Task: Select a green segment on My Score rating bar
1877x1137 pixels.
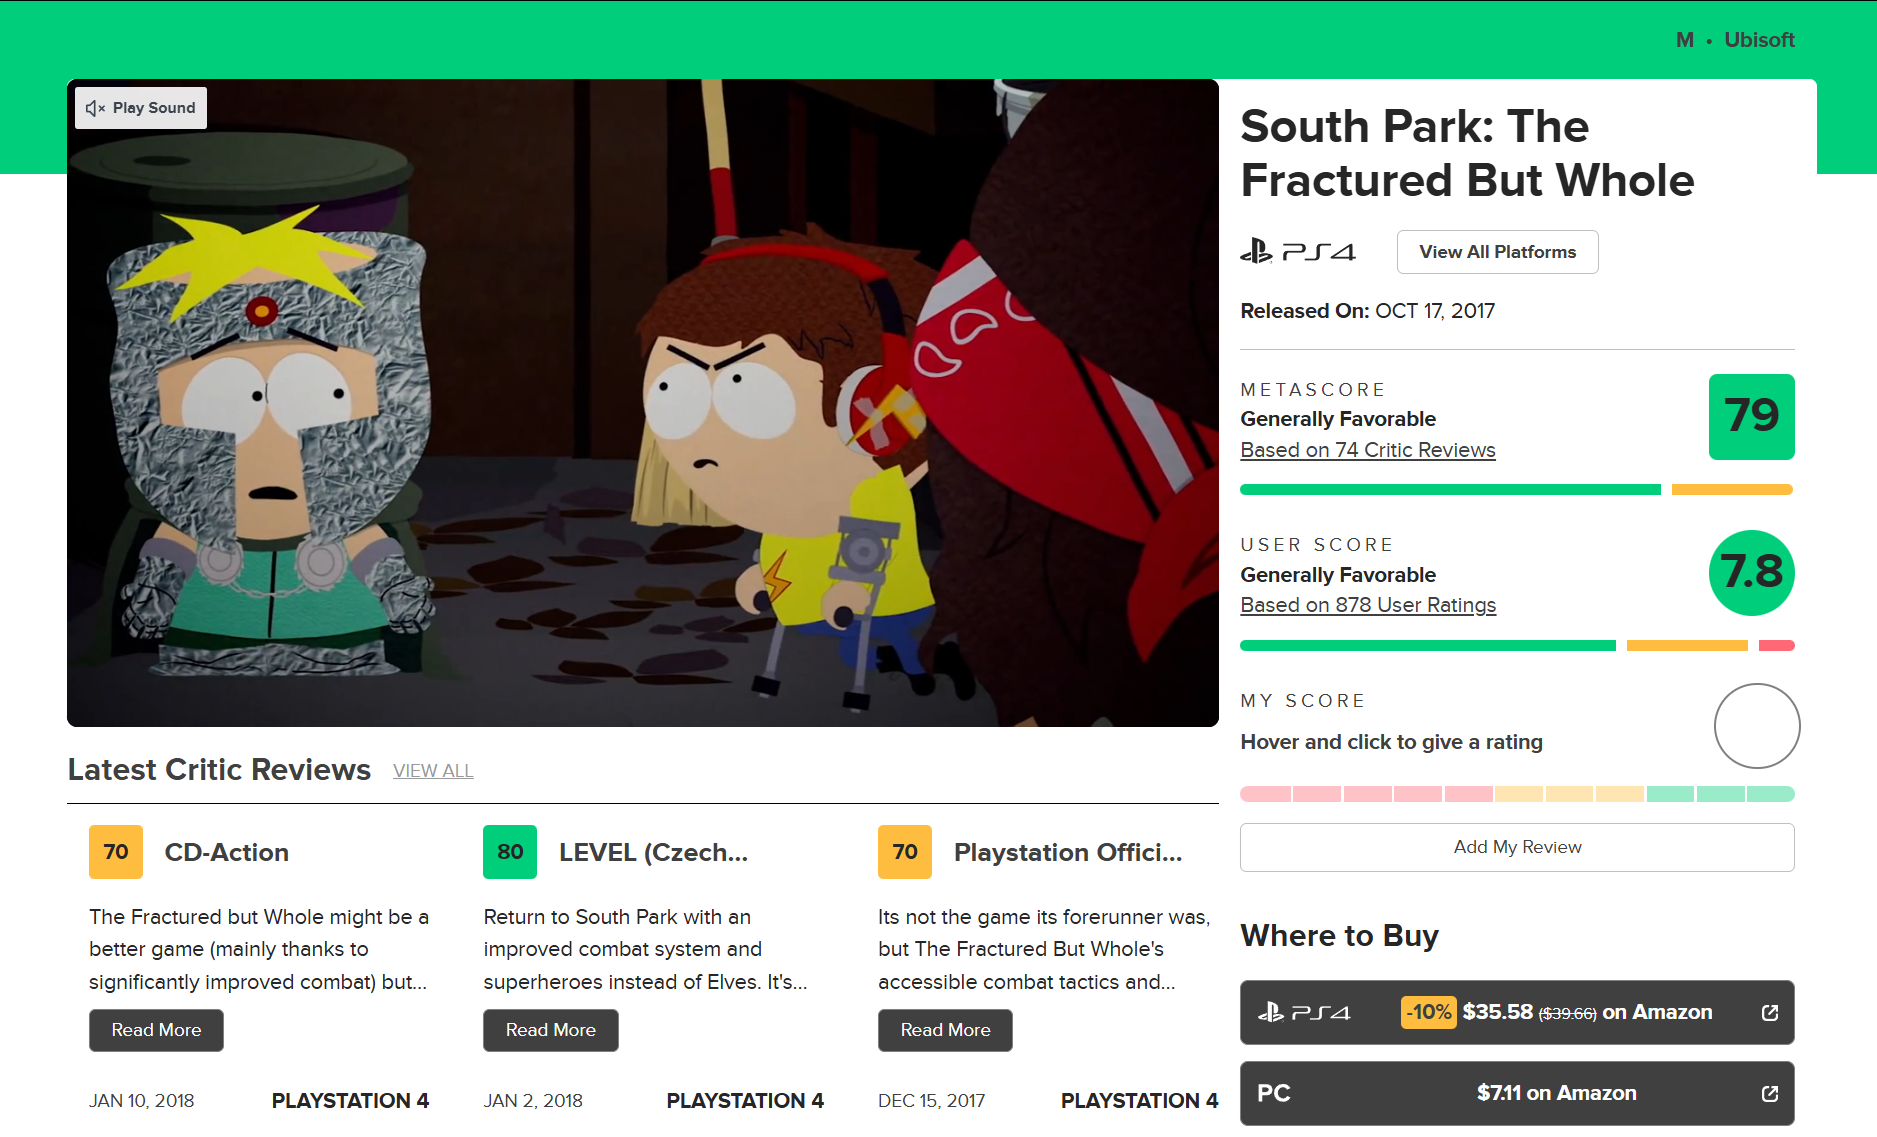Action: coord(1720,794)
